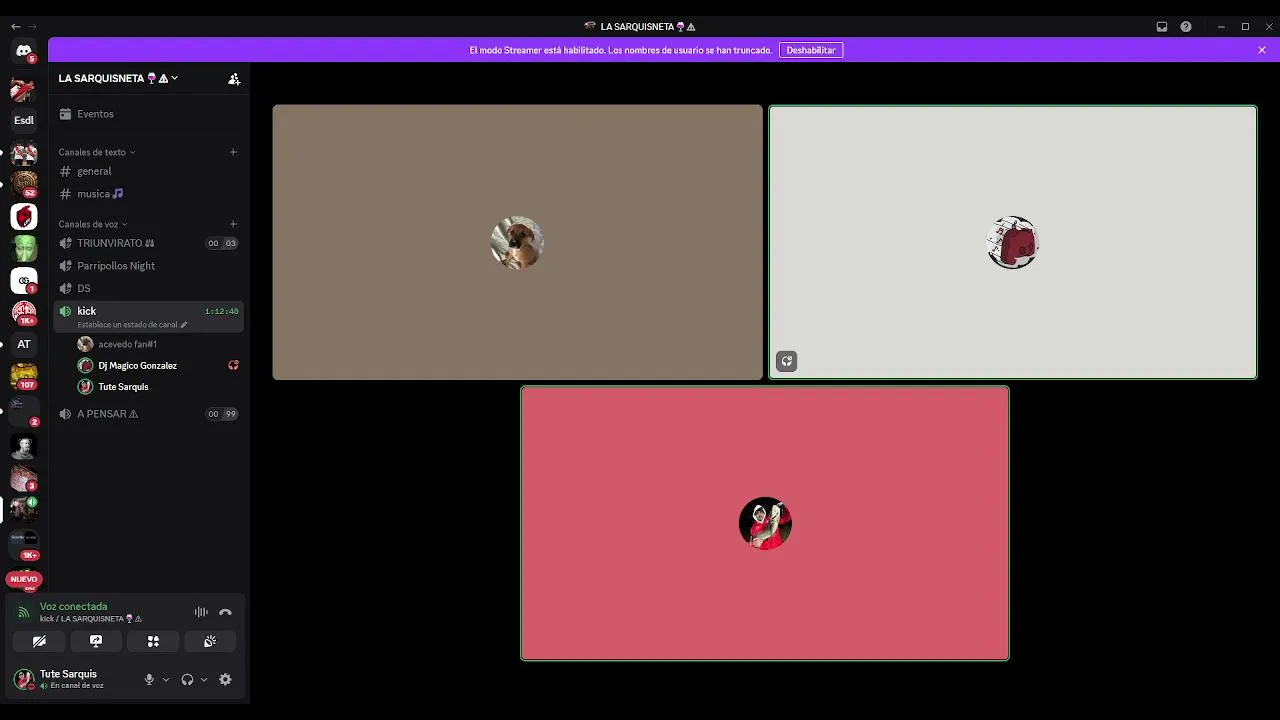Deafen headphones toggle
Viewport: 1280px width, 720px height.
pyautogui.click(x=187, y=679)
